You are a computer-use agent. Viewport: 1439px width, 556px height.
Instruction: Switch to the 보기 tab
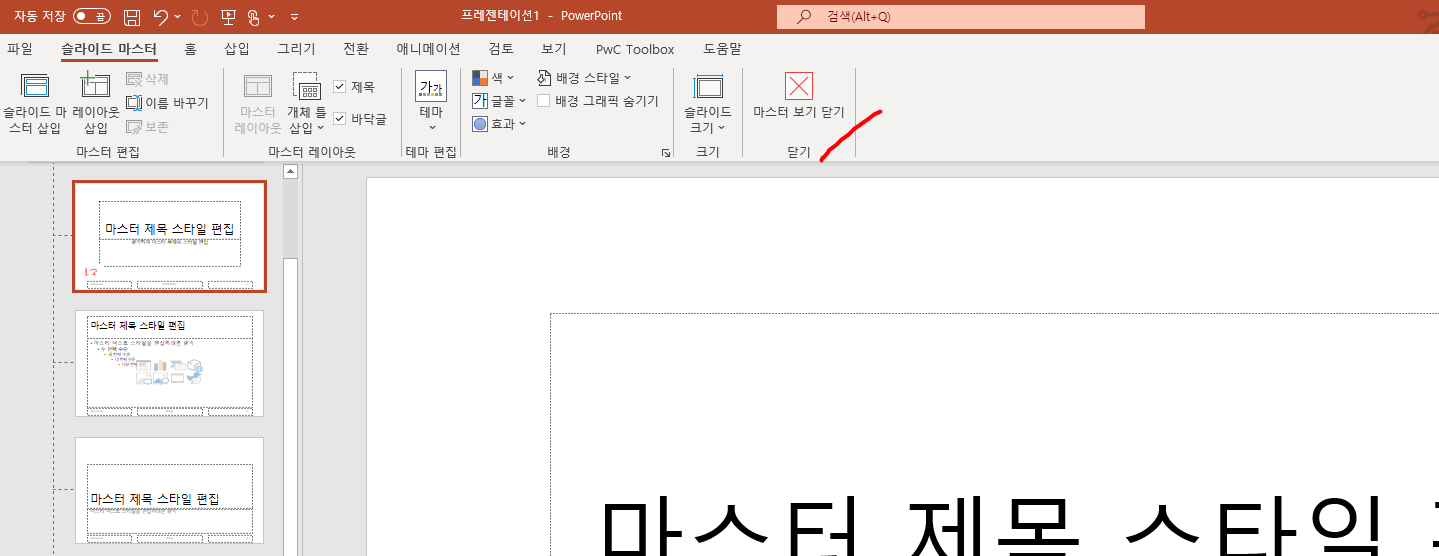point(554,49)
